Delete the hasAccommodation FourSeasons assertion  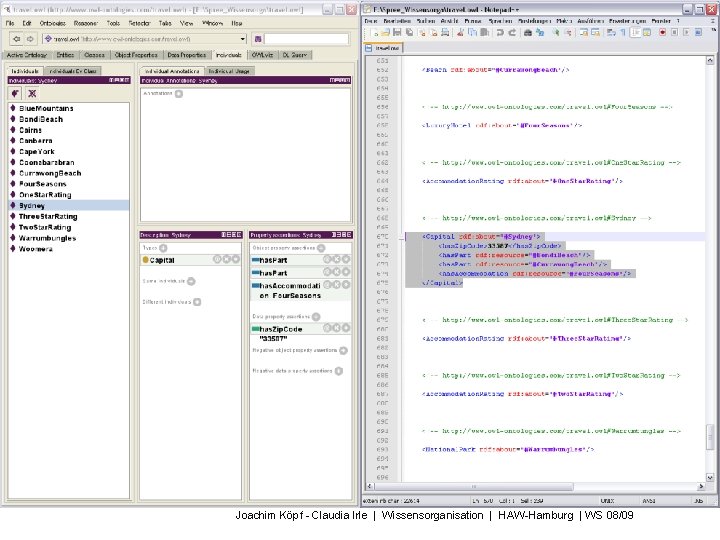pyautogui.click(x=336, y=285)
